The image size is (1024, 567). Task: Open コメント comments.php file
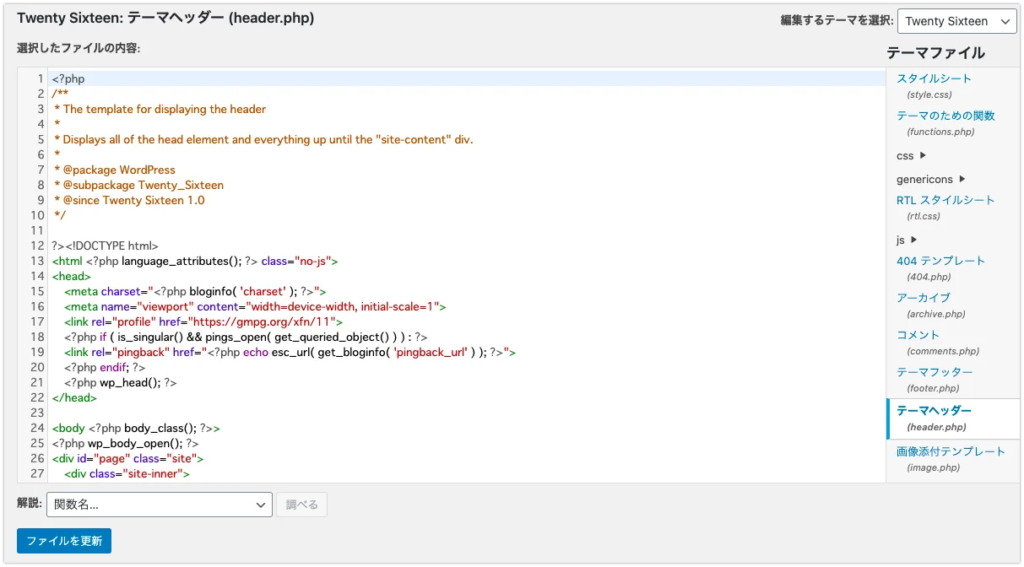point(918,335)
